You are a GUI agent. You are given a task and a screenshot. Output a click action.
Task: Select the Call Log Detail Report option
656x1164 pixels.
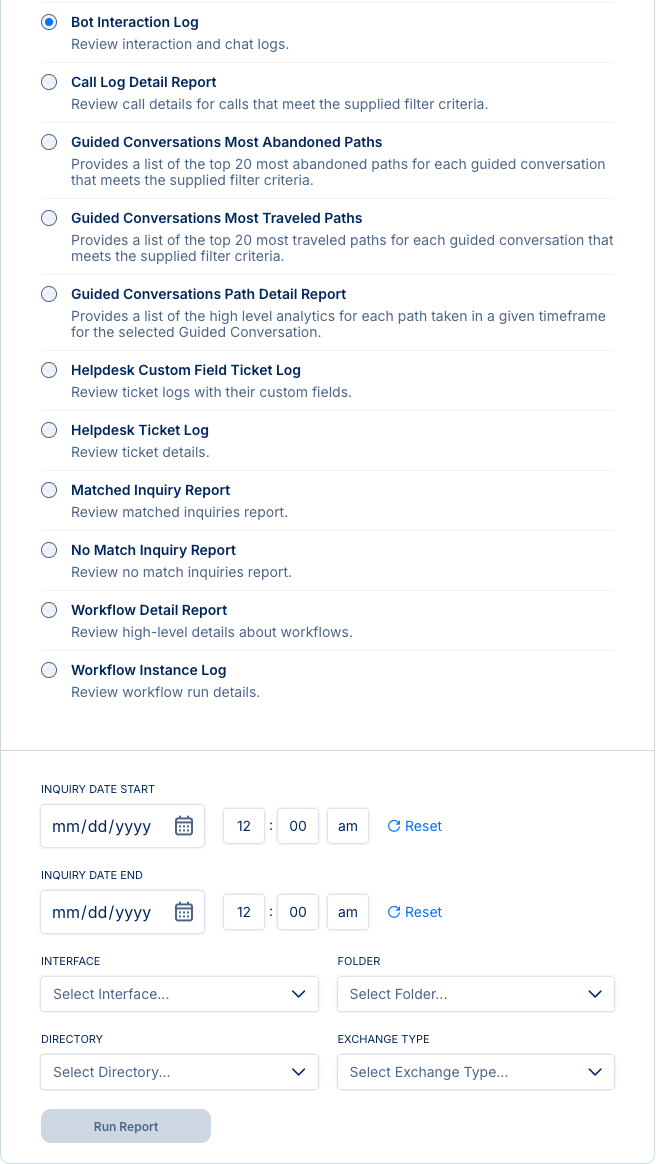tap(49, 82)
